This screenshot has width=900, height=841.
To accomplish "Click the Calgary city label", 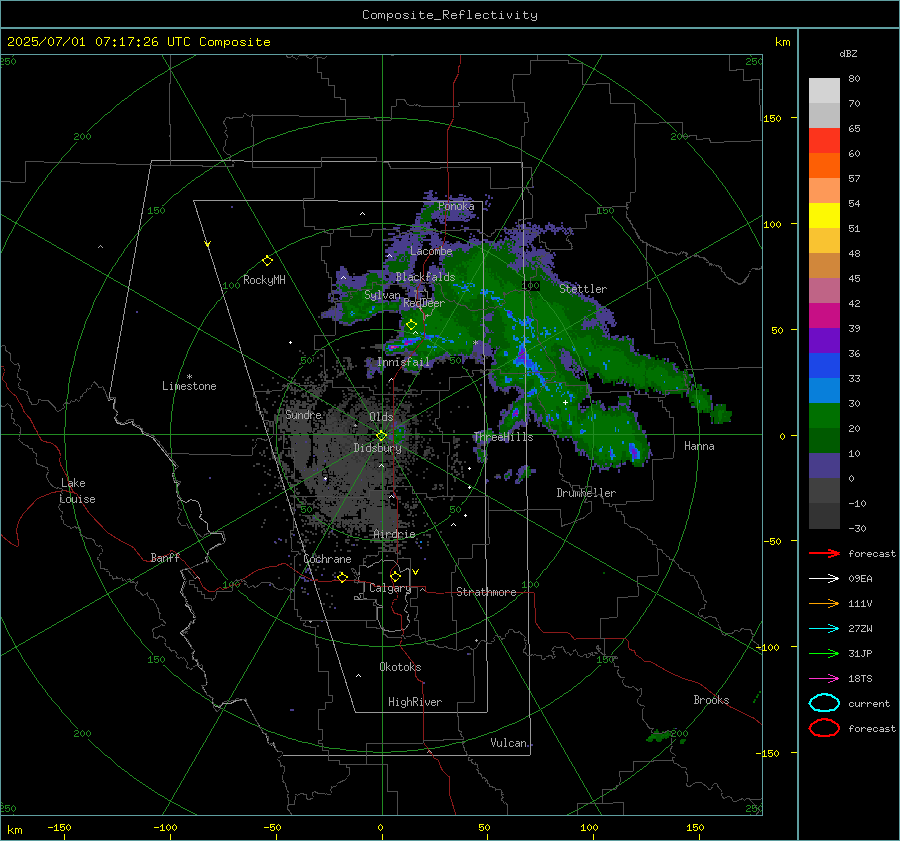I will [390, 588].
